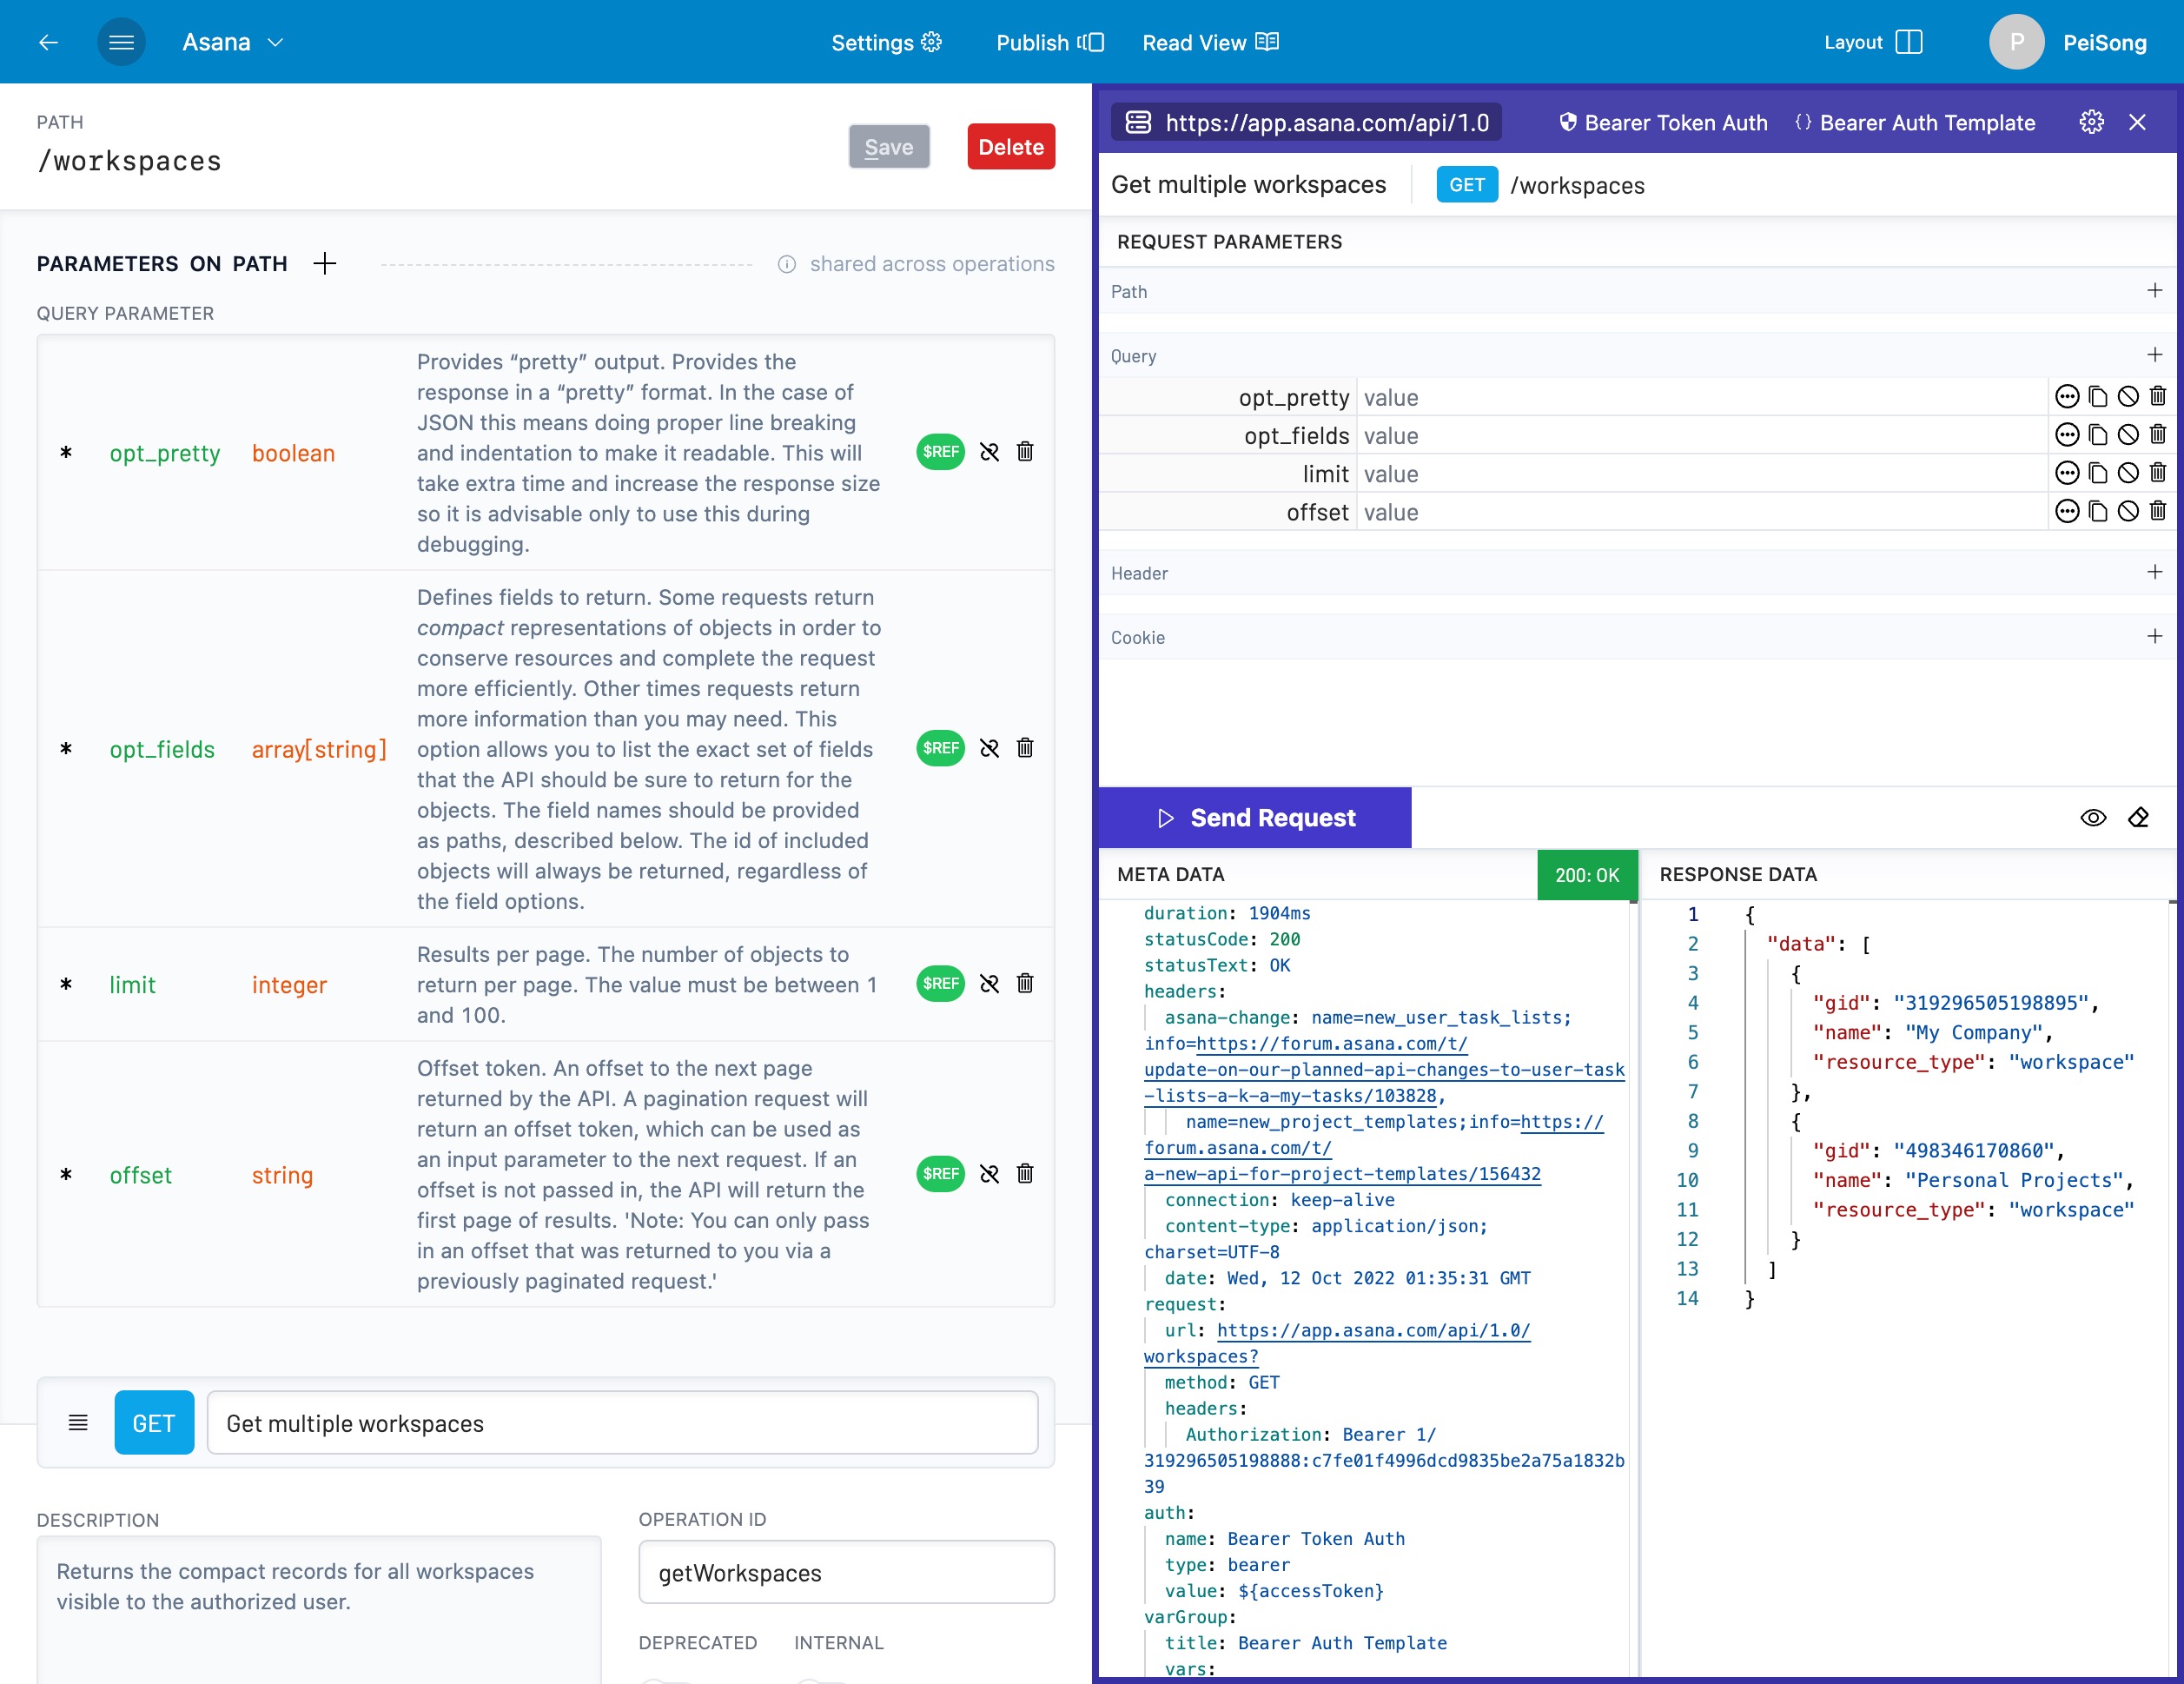Open Bearer Token Auth settings
Image resolution: width=2184 pixels, height=1684 pixels.
click(1662, 122)
